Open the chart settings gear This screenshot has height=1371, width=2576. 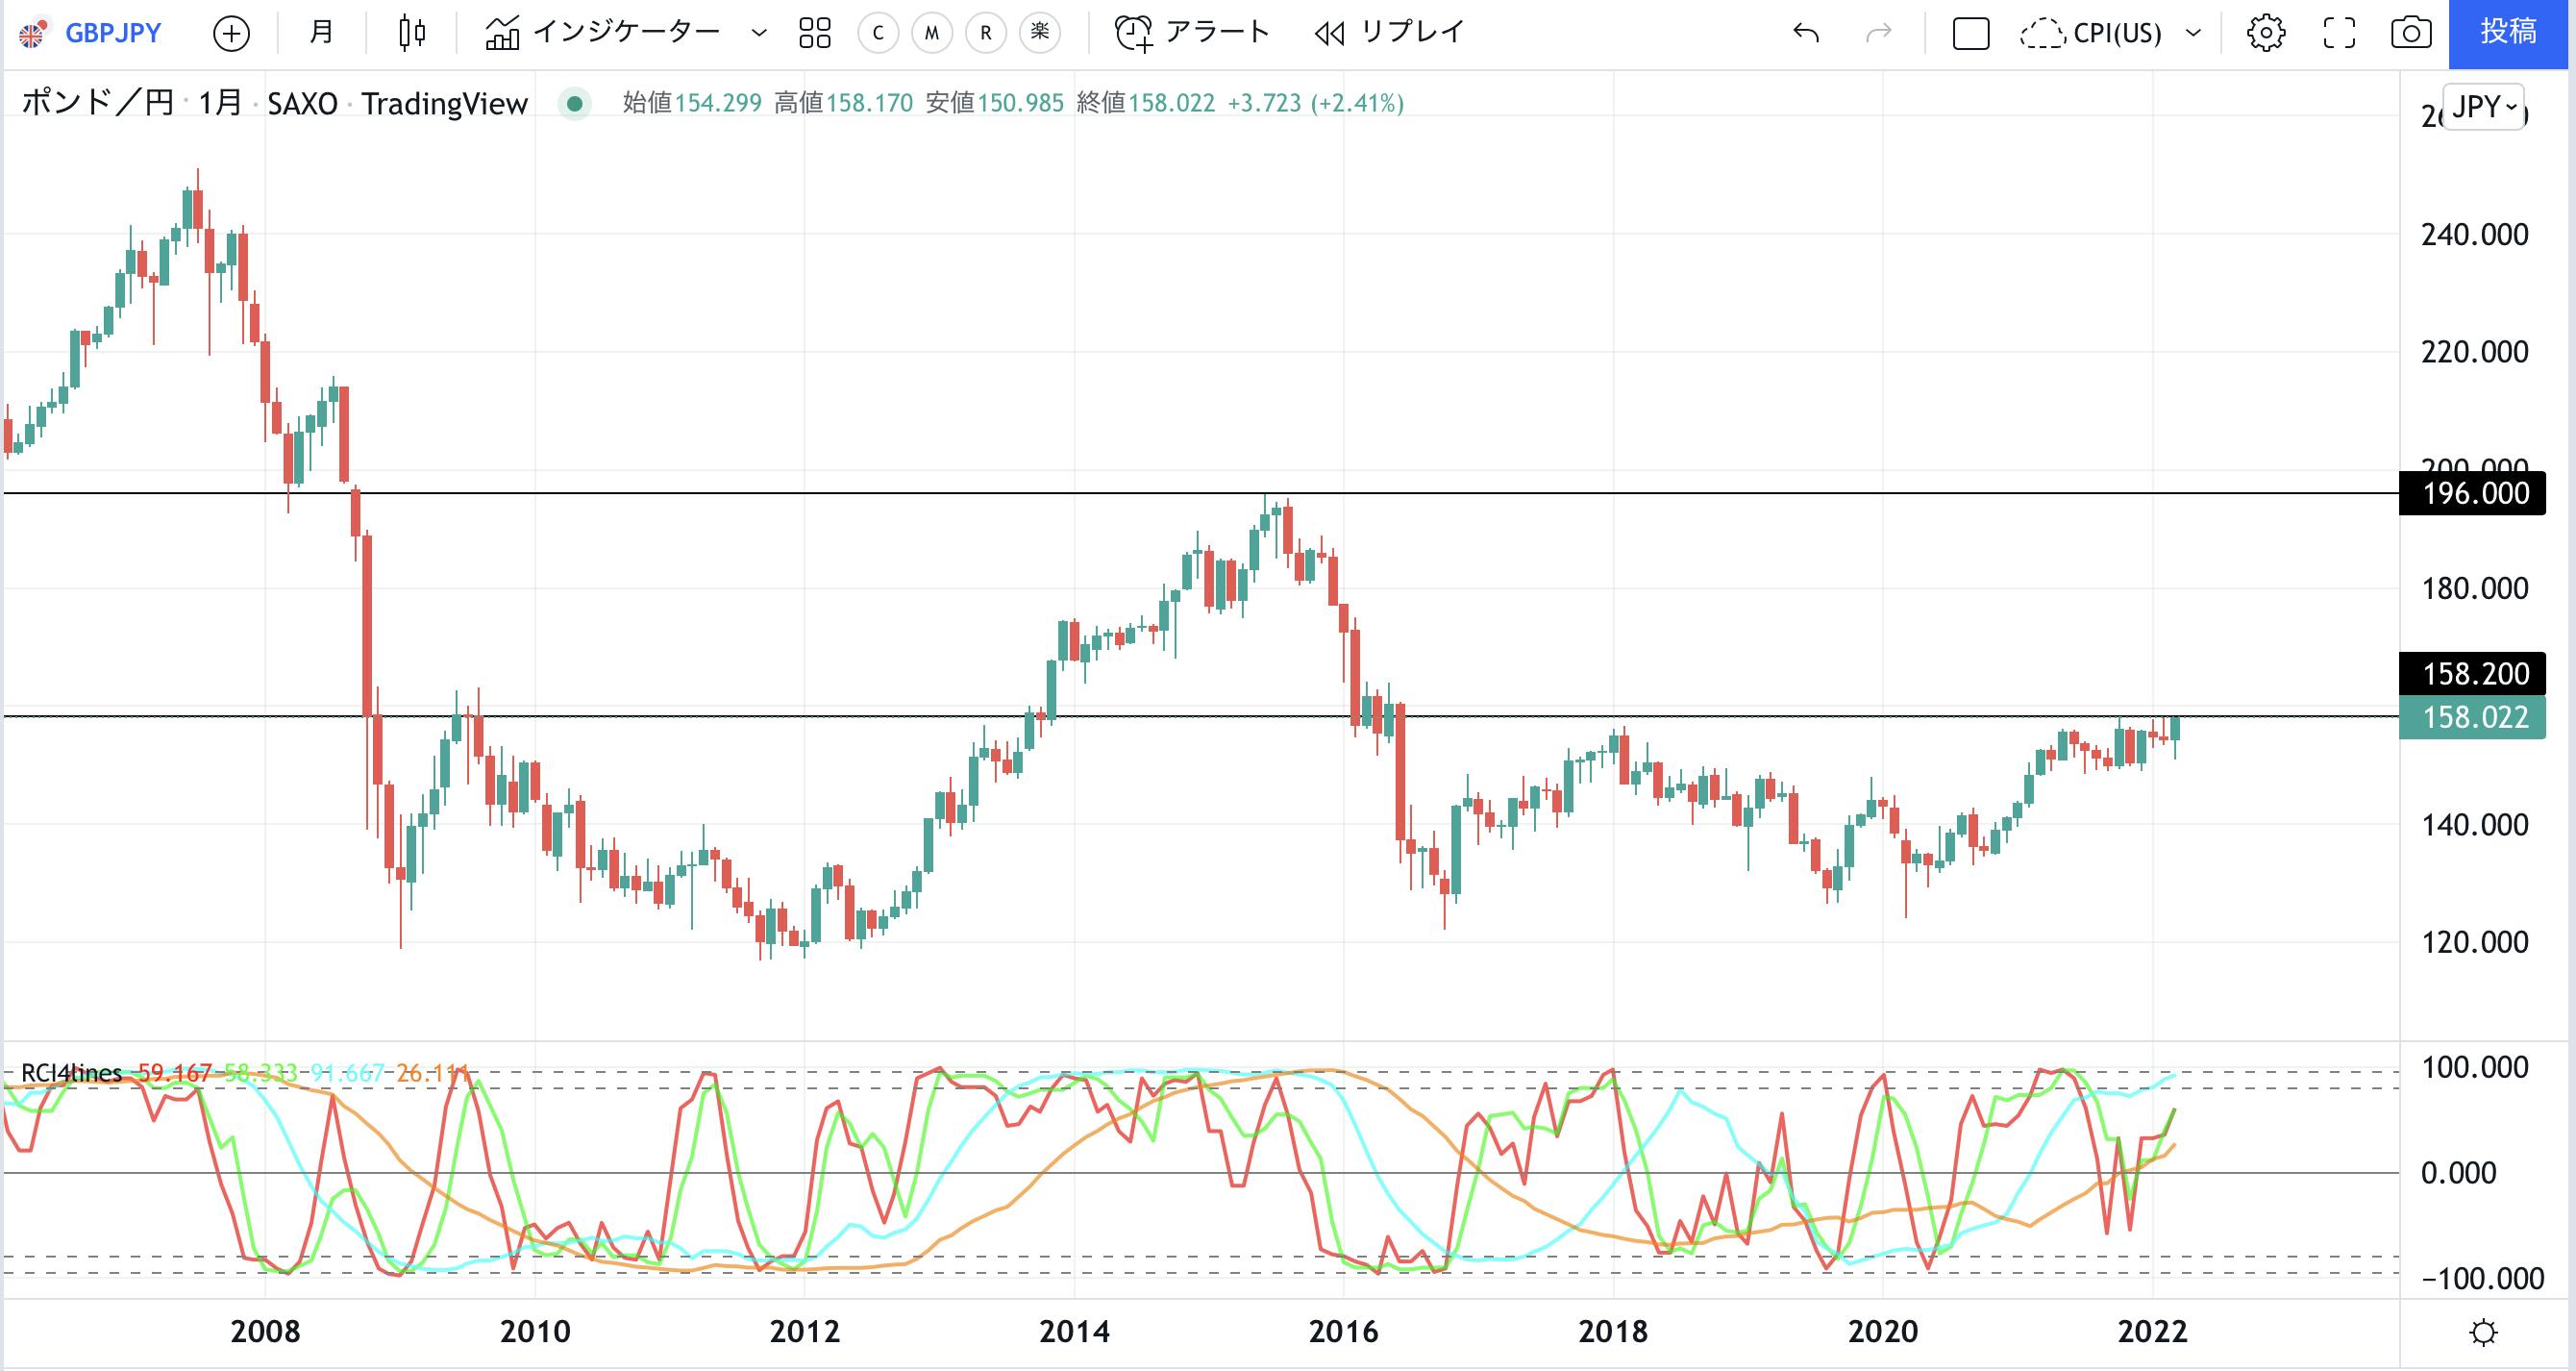(x=2265, y=34)
